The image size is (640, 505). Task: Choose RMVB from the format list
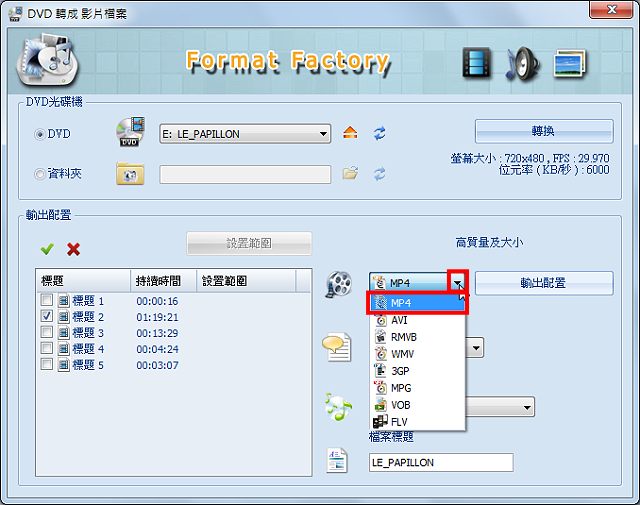pyautogui.click(x=417, y=337)
